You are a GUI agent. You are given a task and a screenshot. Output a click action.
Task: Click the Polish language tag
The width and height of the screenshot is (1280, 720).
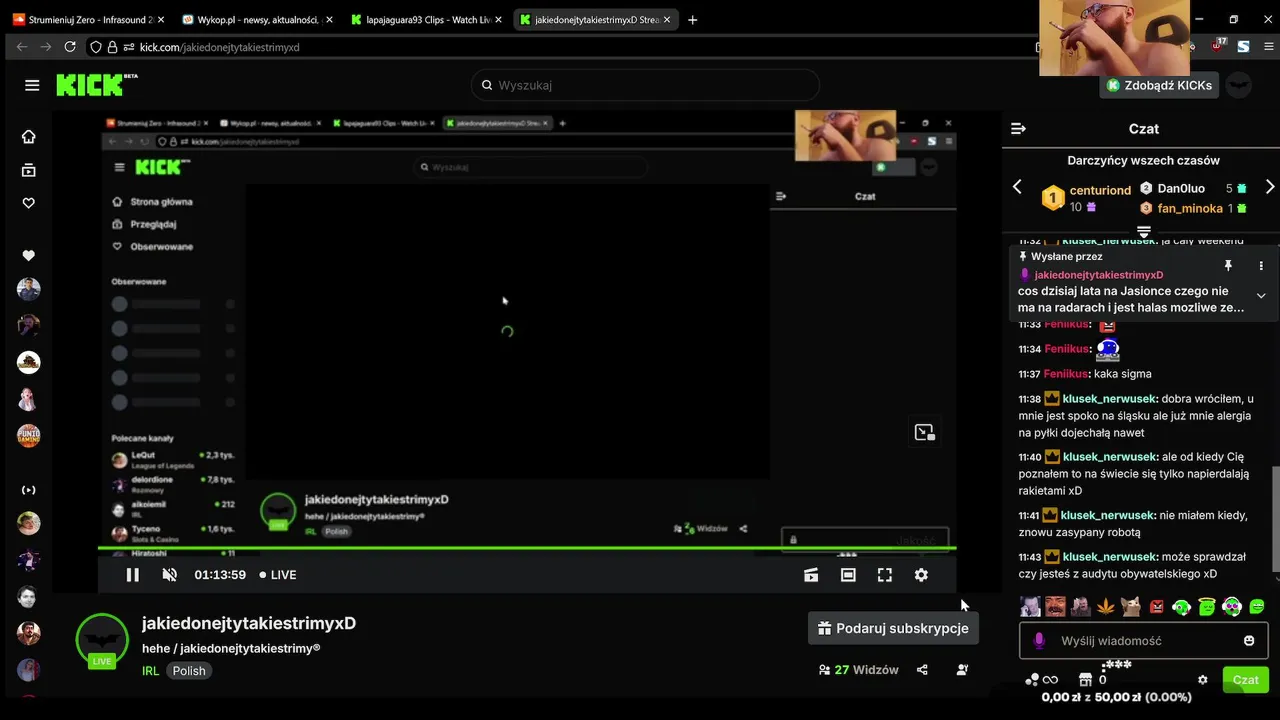[189, 671]
